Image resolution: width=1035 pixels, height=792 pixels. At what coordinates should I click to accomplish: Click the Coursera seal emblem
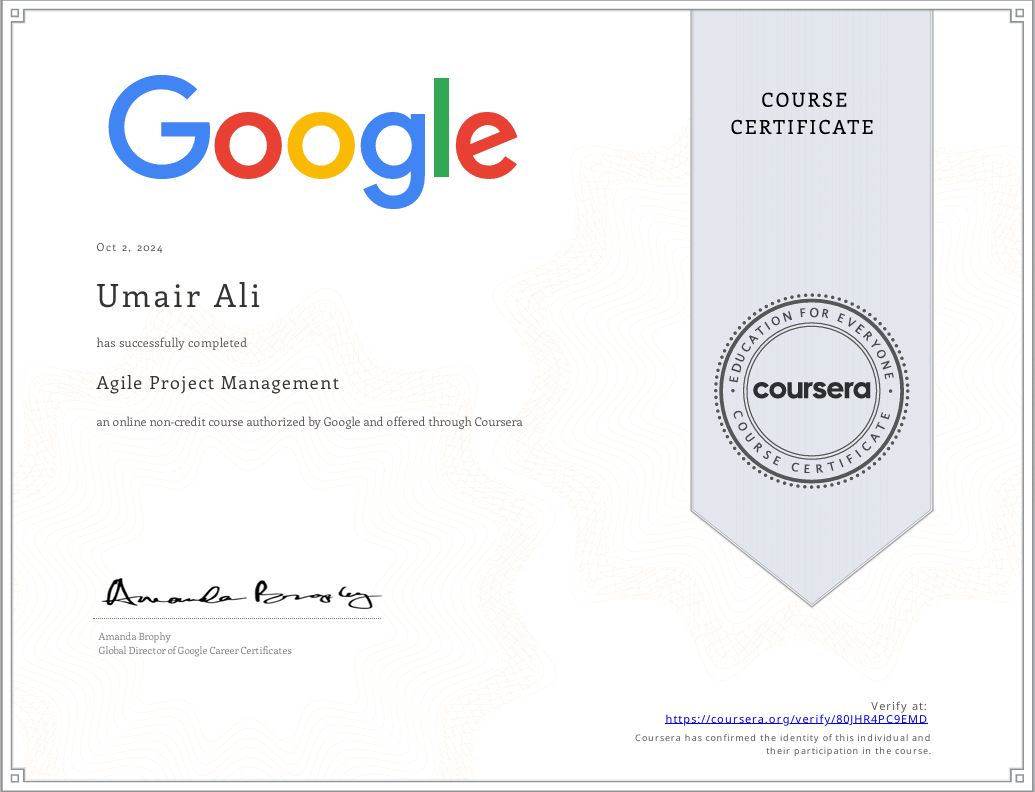[811, 391]
